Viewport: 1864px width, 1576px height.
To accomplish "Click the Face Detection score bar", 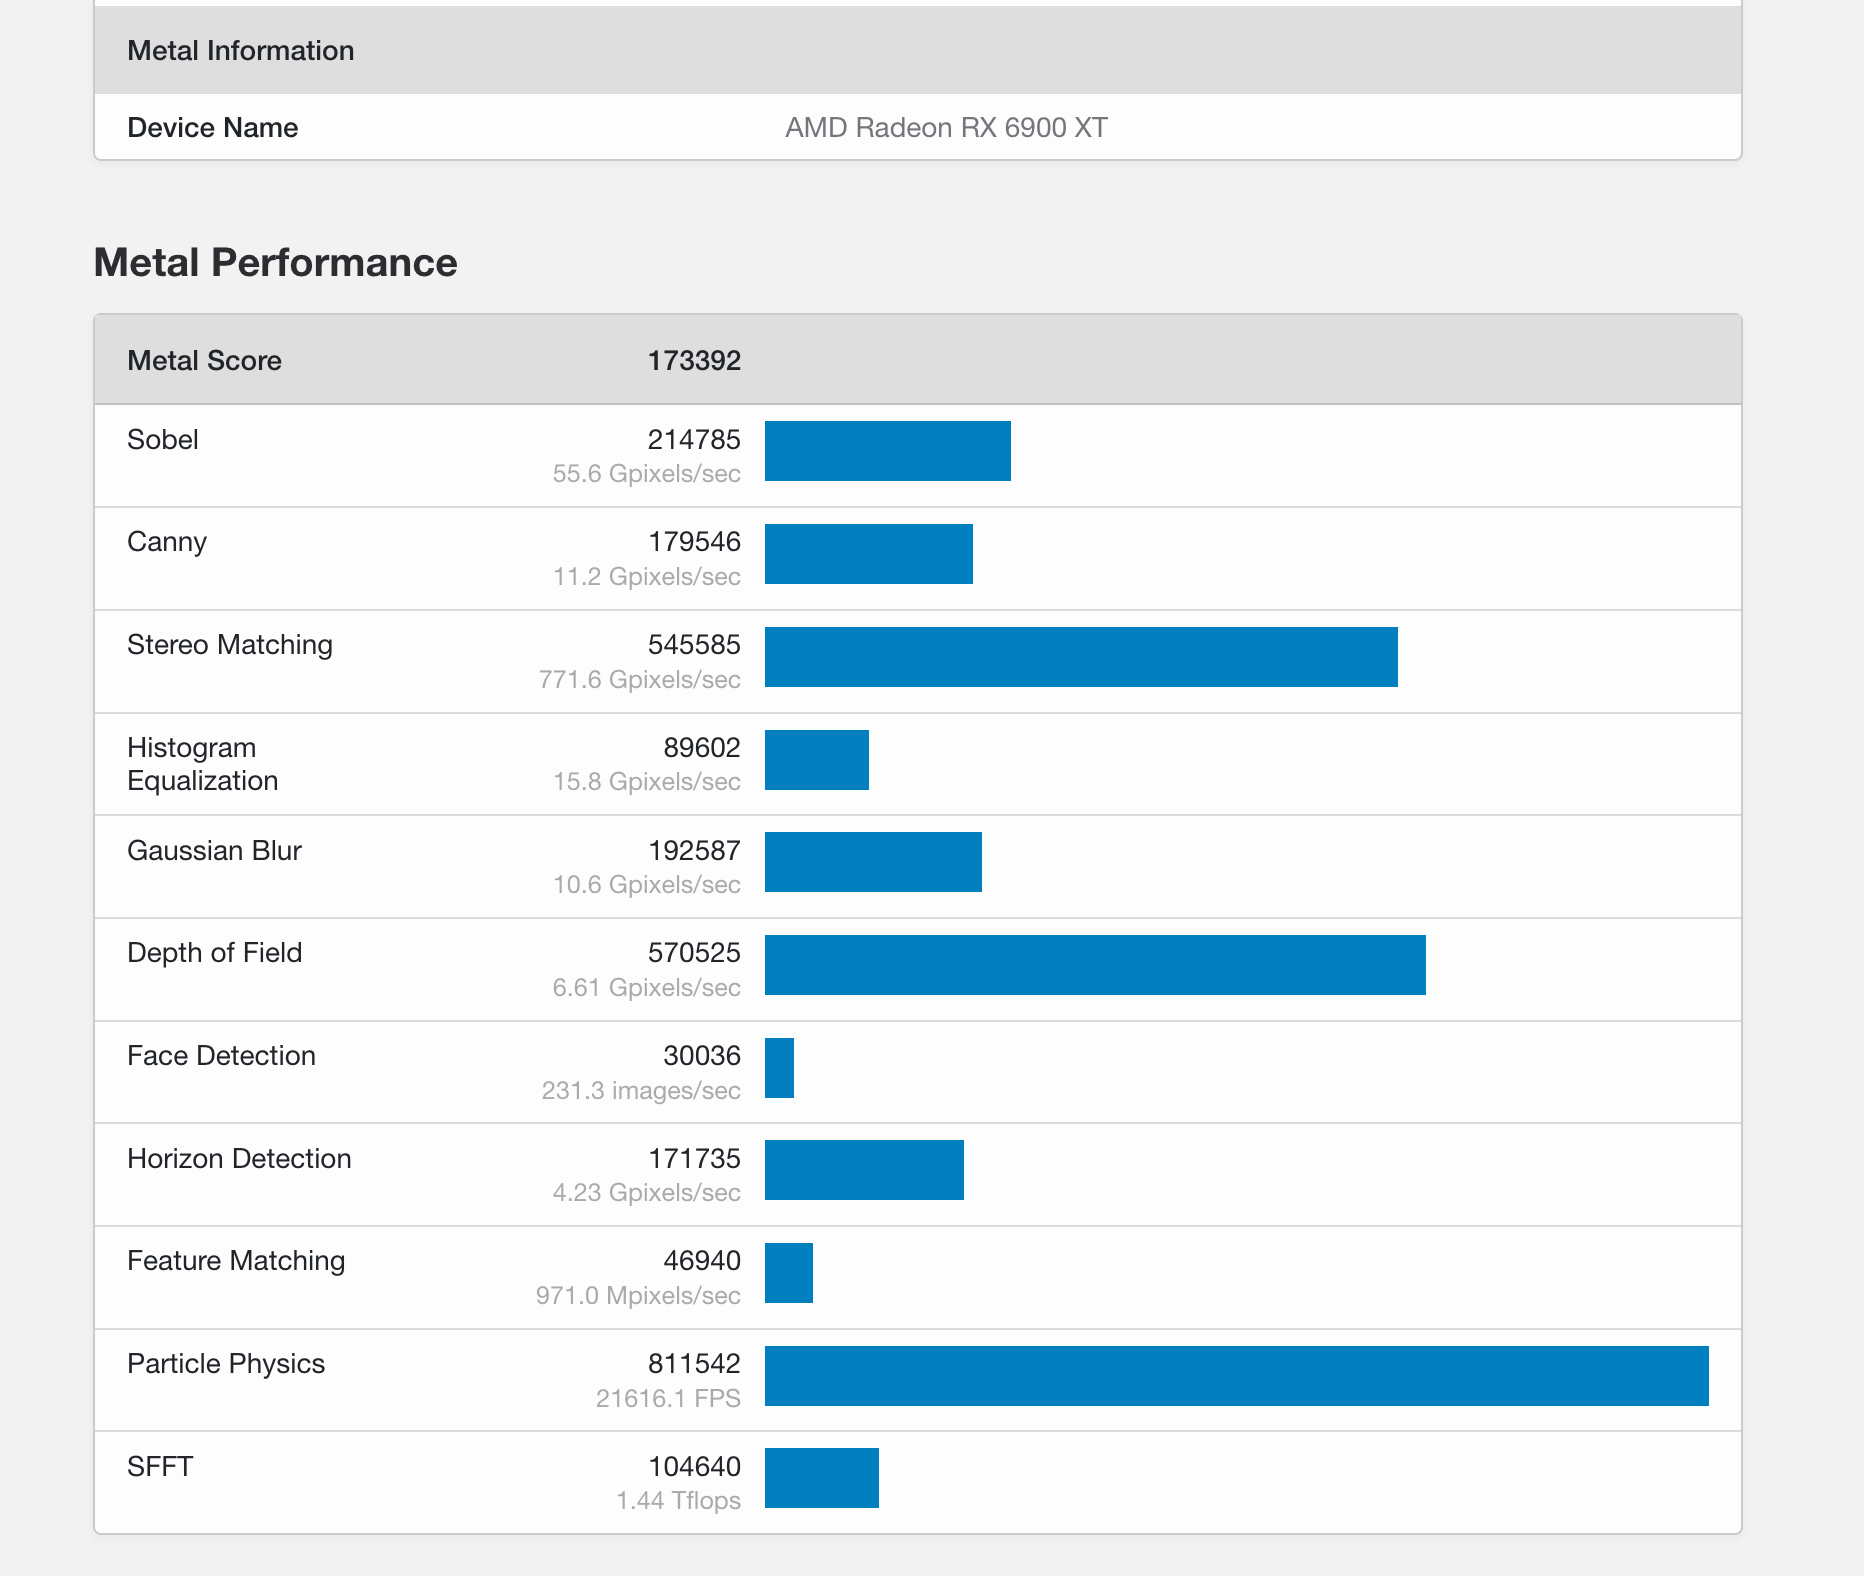I will (x=779, y=1068).
